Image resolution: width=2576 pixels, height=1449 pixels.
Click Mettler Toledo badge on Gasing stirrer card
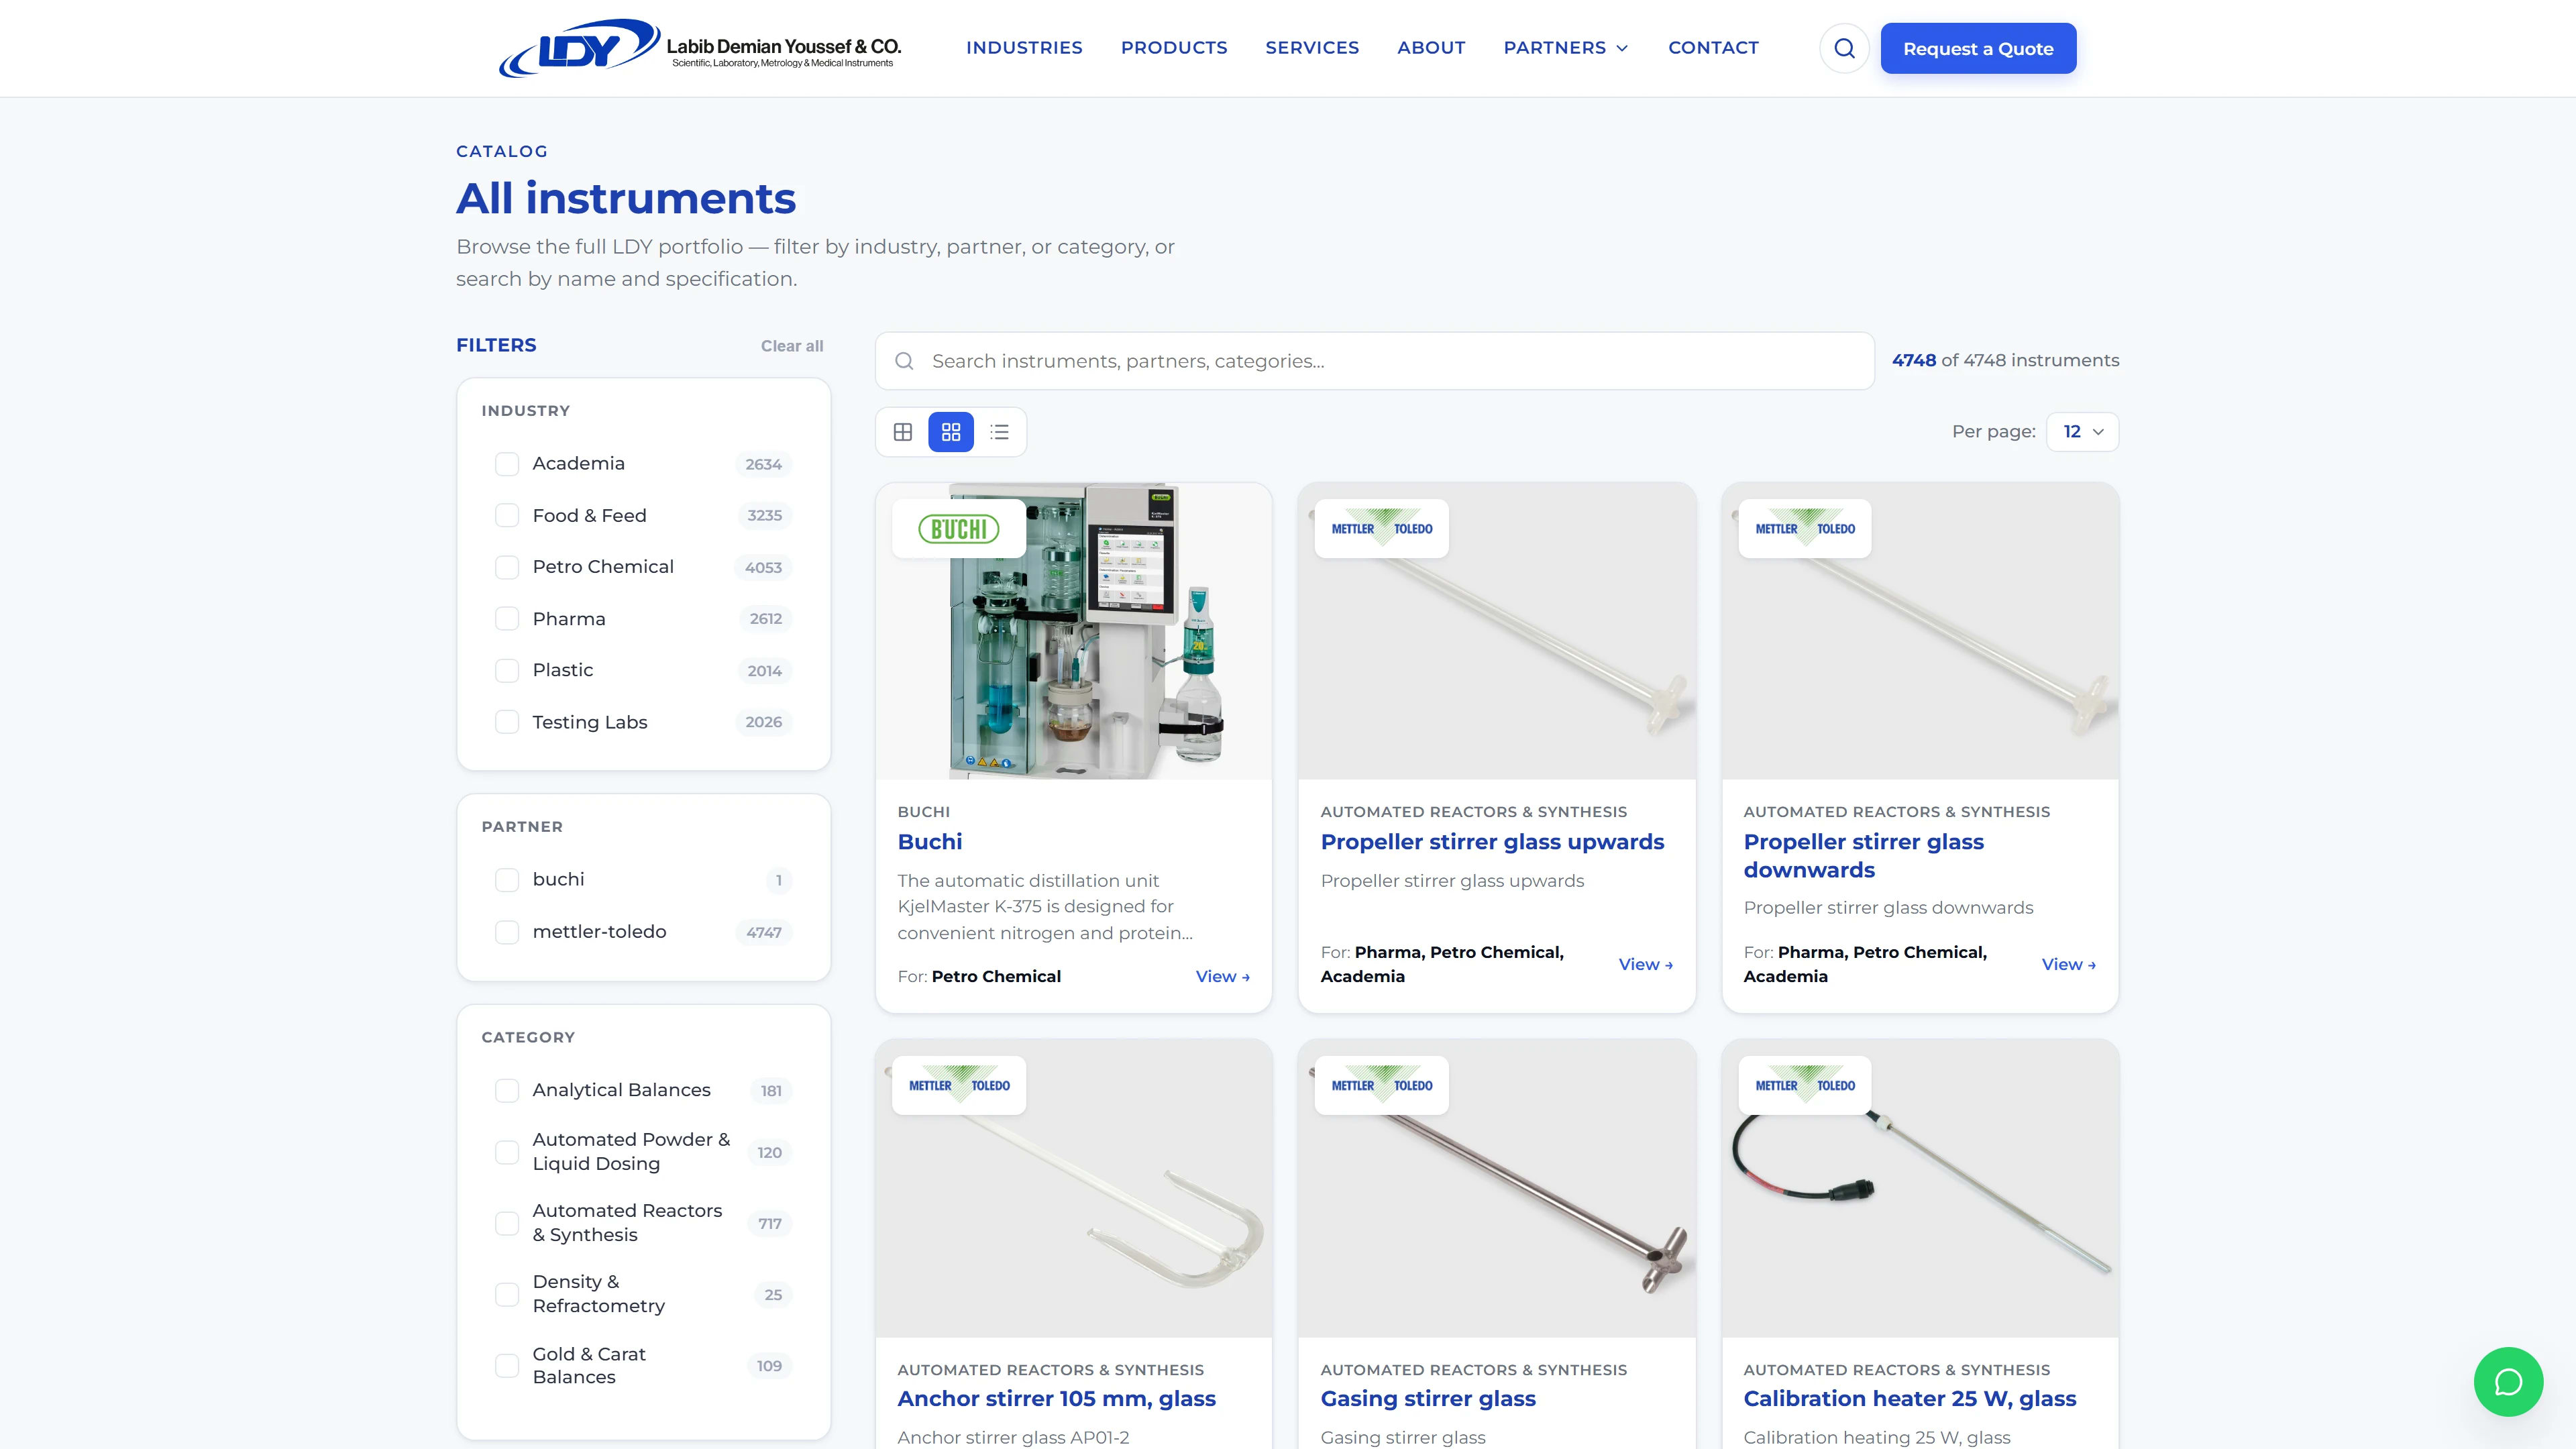[1381, 1085]
